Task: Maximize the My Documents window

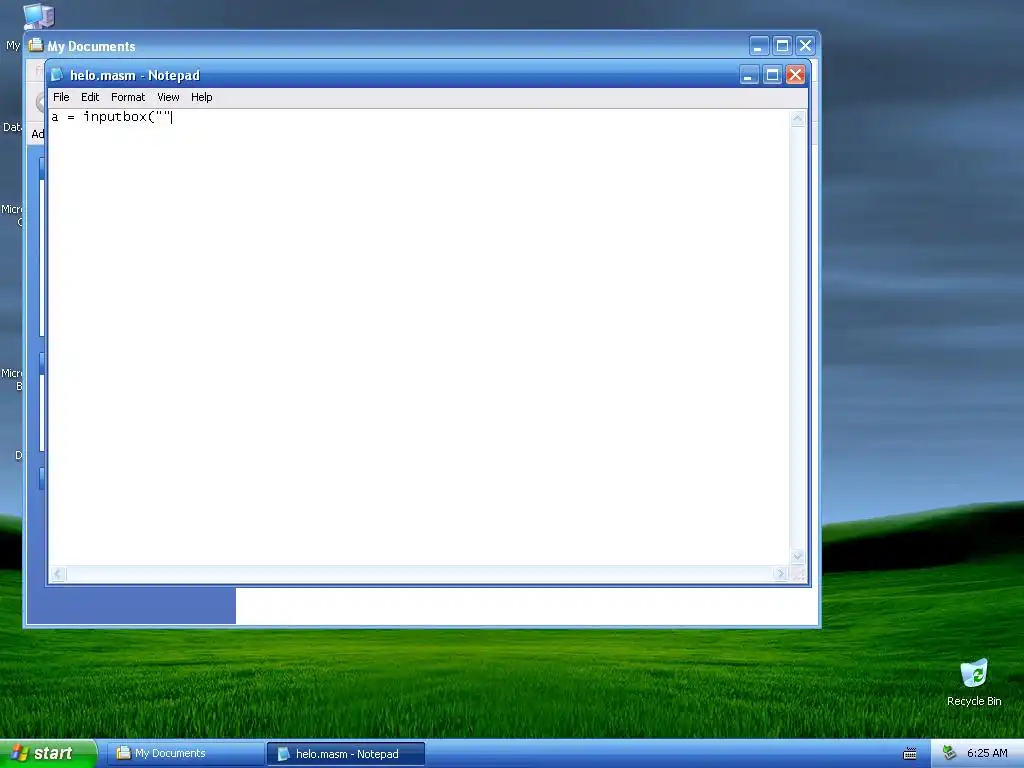Action: pyautogui.click(x=782, y=46)
